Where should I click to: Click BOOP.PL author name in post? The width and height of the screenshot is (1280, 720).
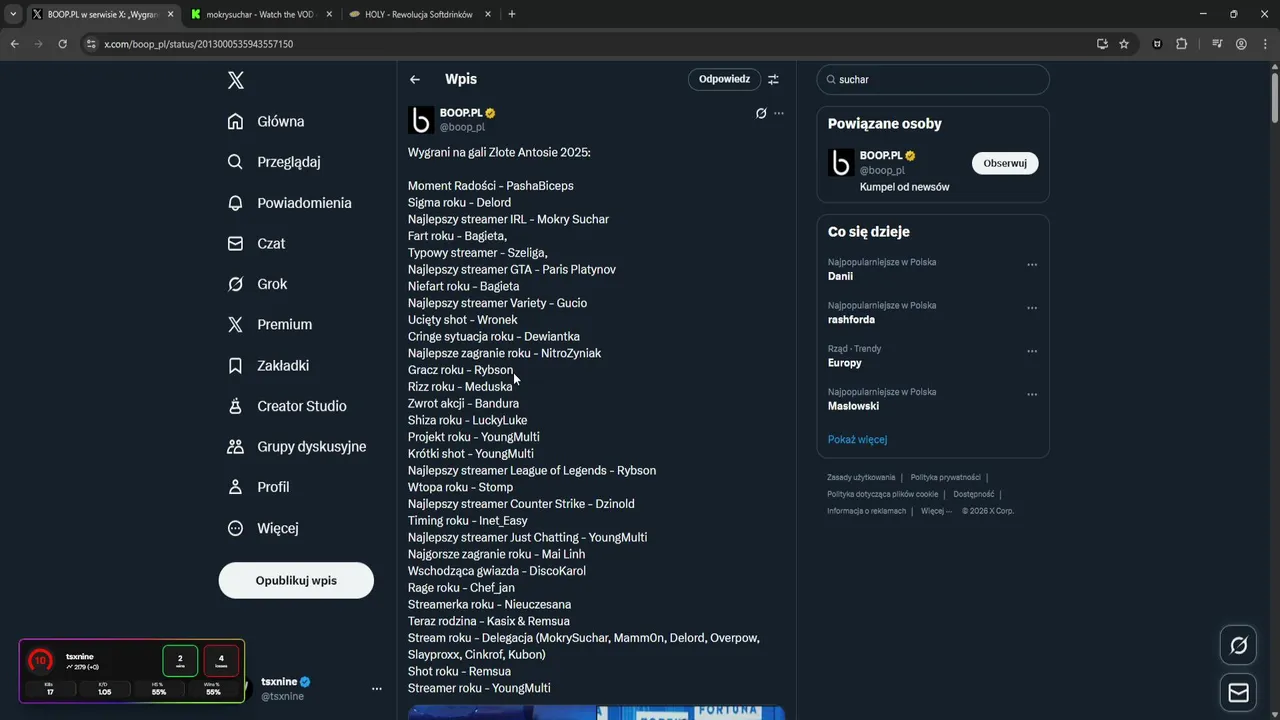coord(461,113)
